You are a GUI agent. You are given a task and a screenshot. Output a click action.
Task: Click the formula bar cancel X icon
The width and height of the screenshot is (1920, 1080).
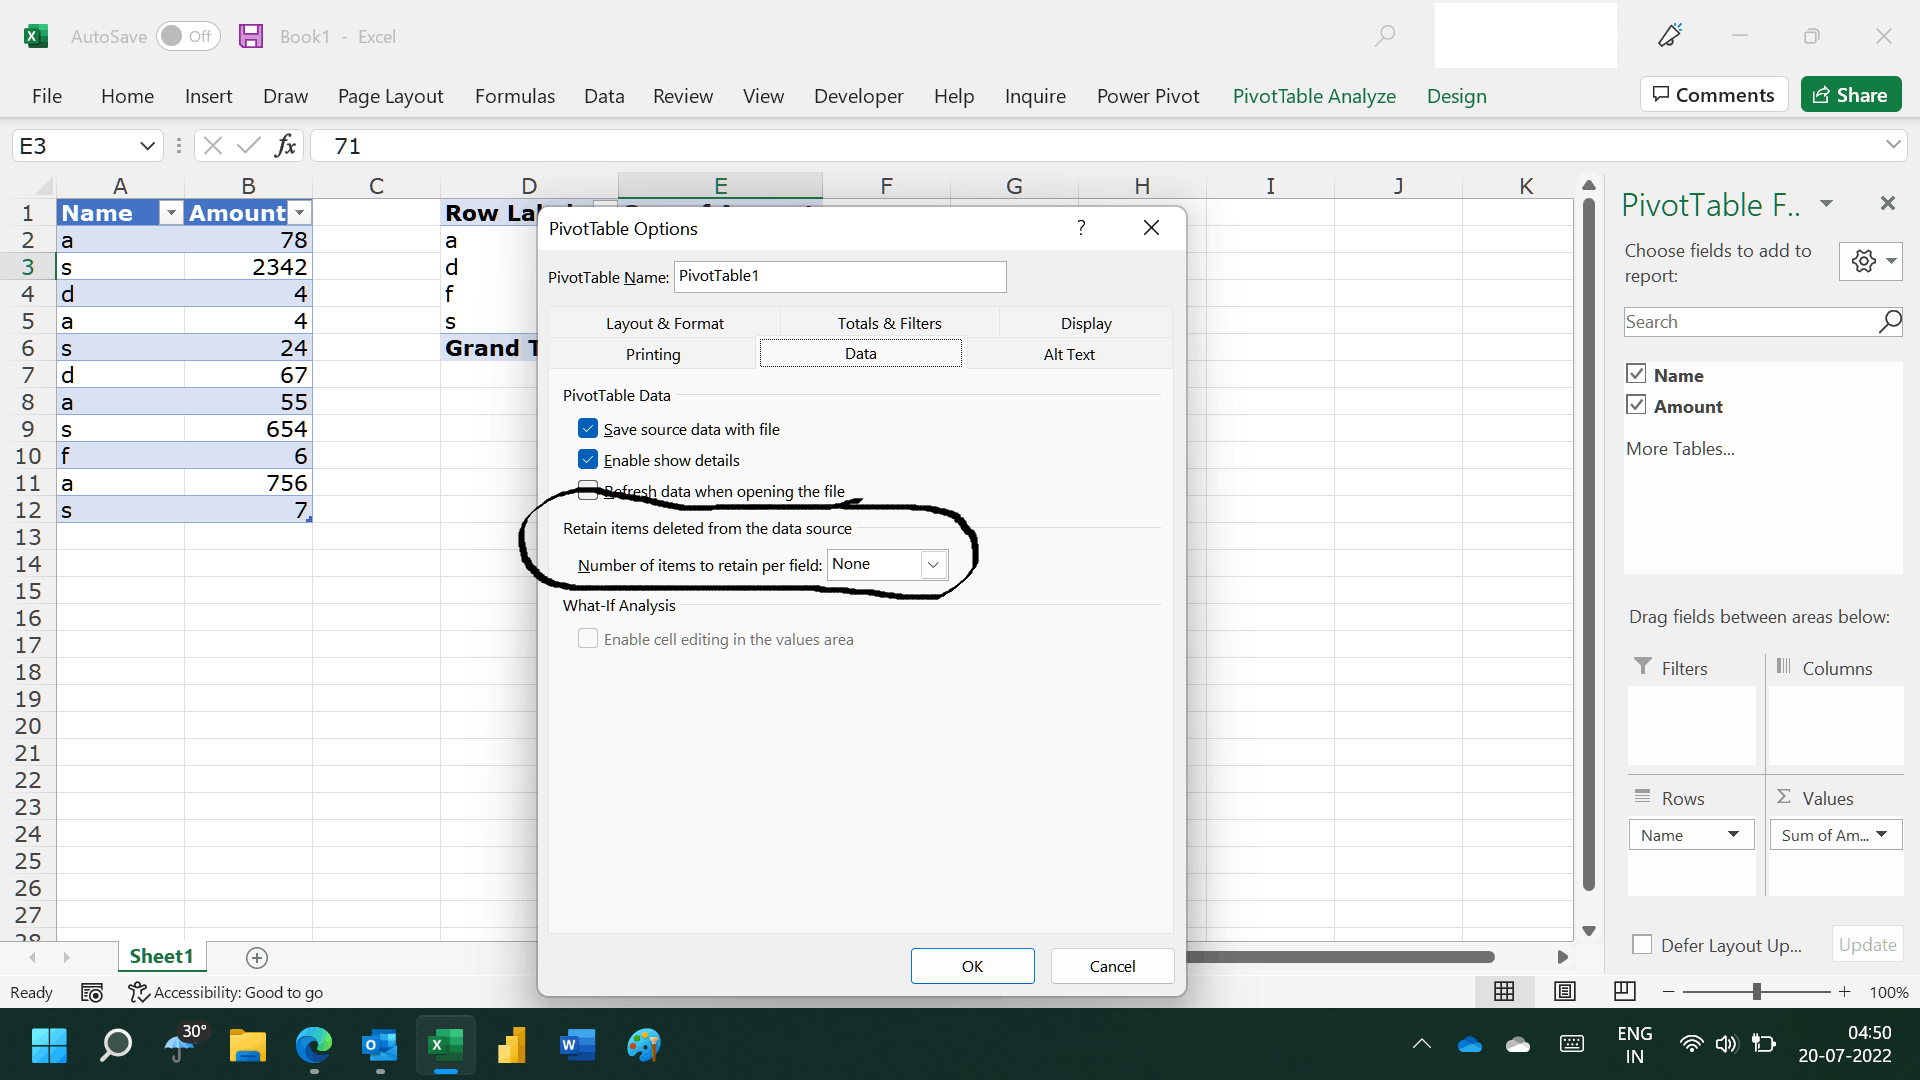[212, 146]
